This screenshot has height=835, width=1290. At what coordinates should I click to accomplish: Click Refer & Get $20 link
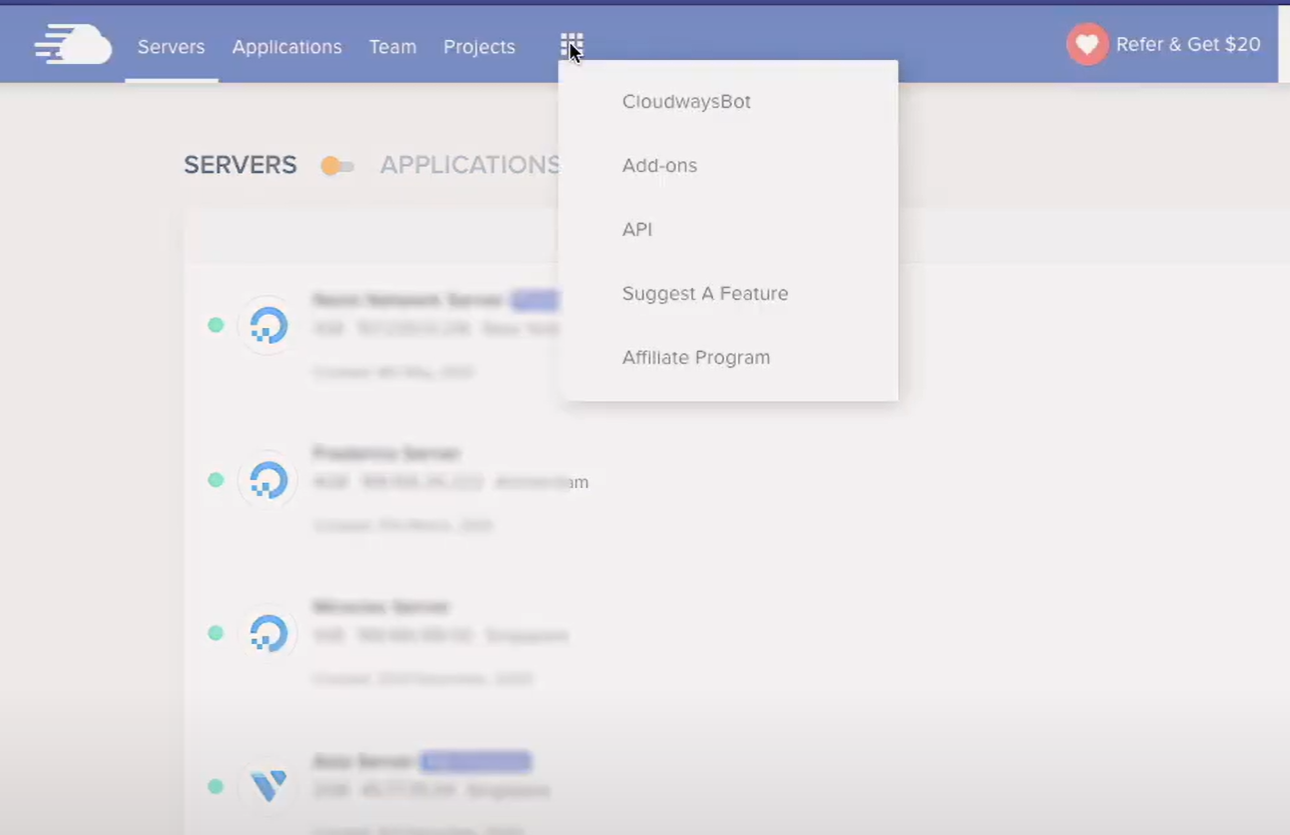click(x=1188, y=45)
